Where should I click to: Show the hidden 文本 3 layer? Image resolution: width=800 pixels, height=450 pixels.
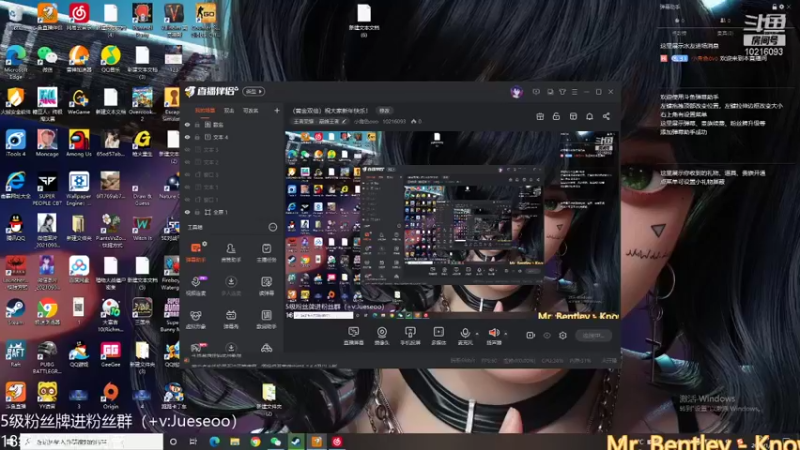(x=187, y=149)
